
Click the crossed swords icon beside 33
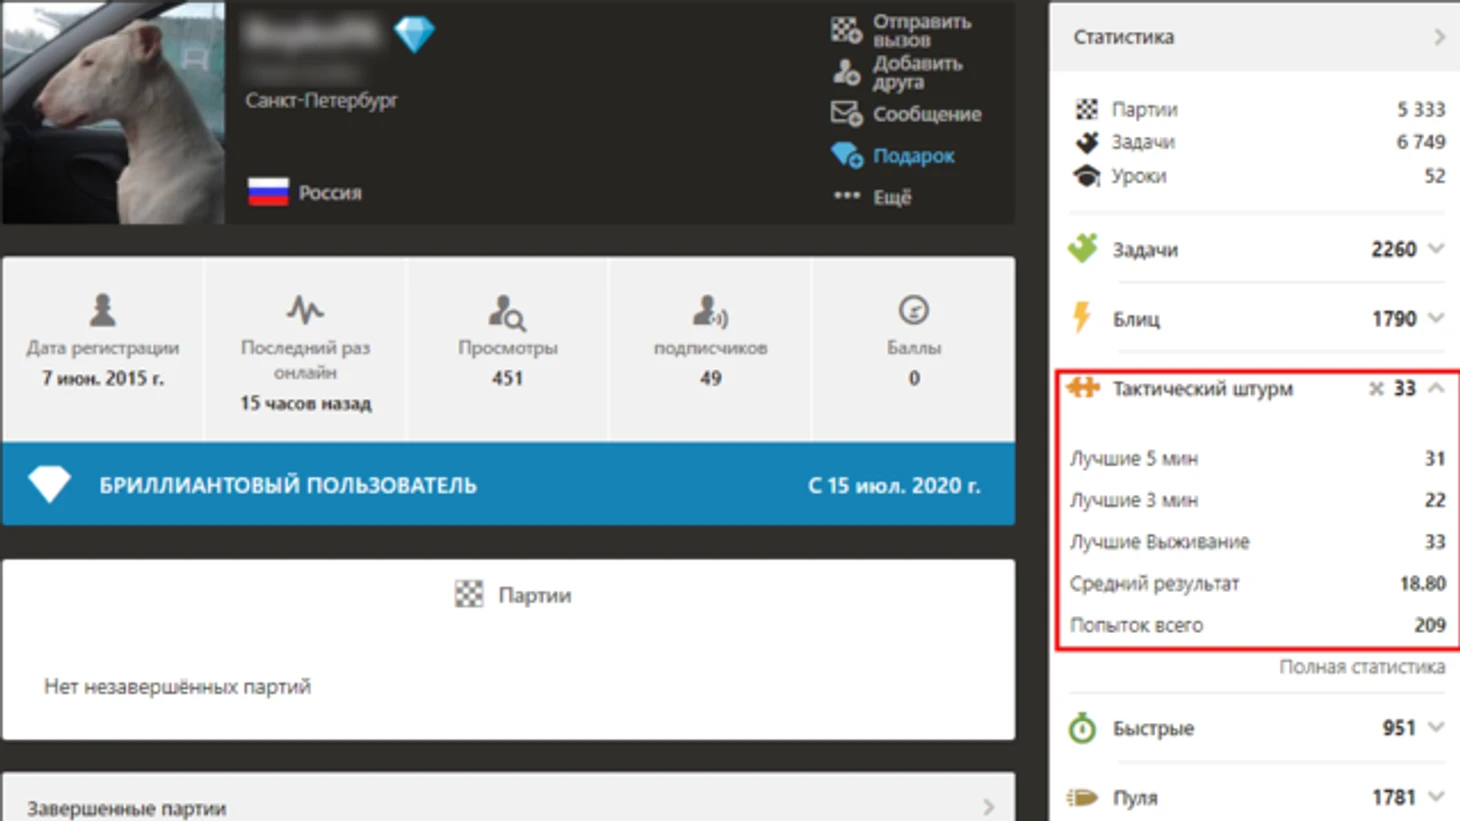(1376, 389)
